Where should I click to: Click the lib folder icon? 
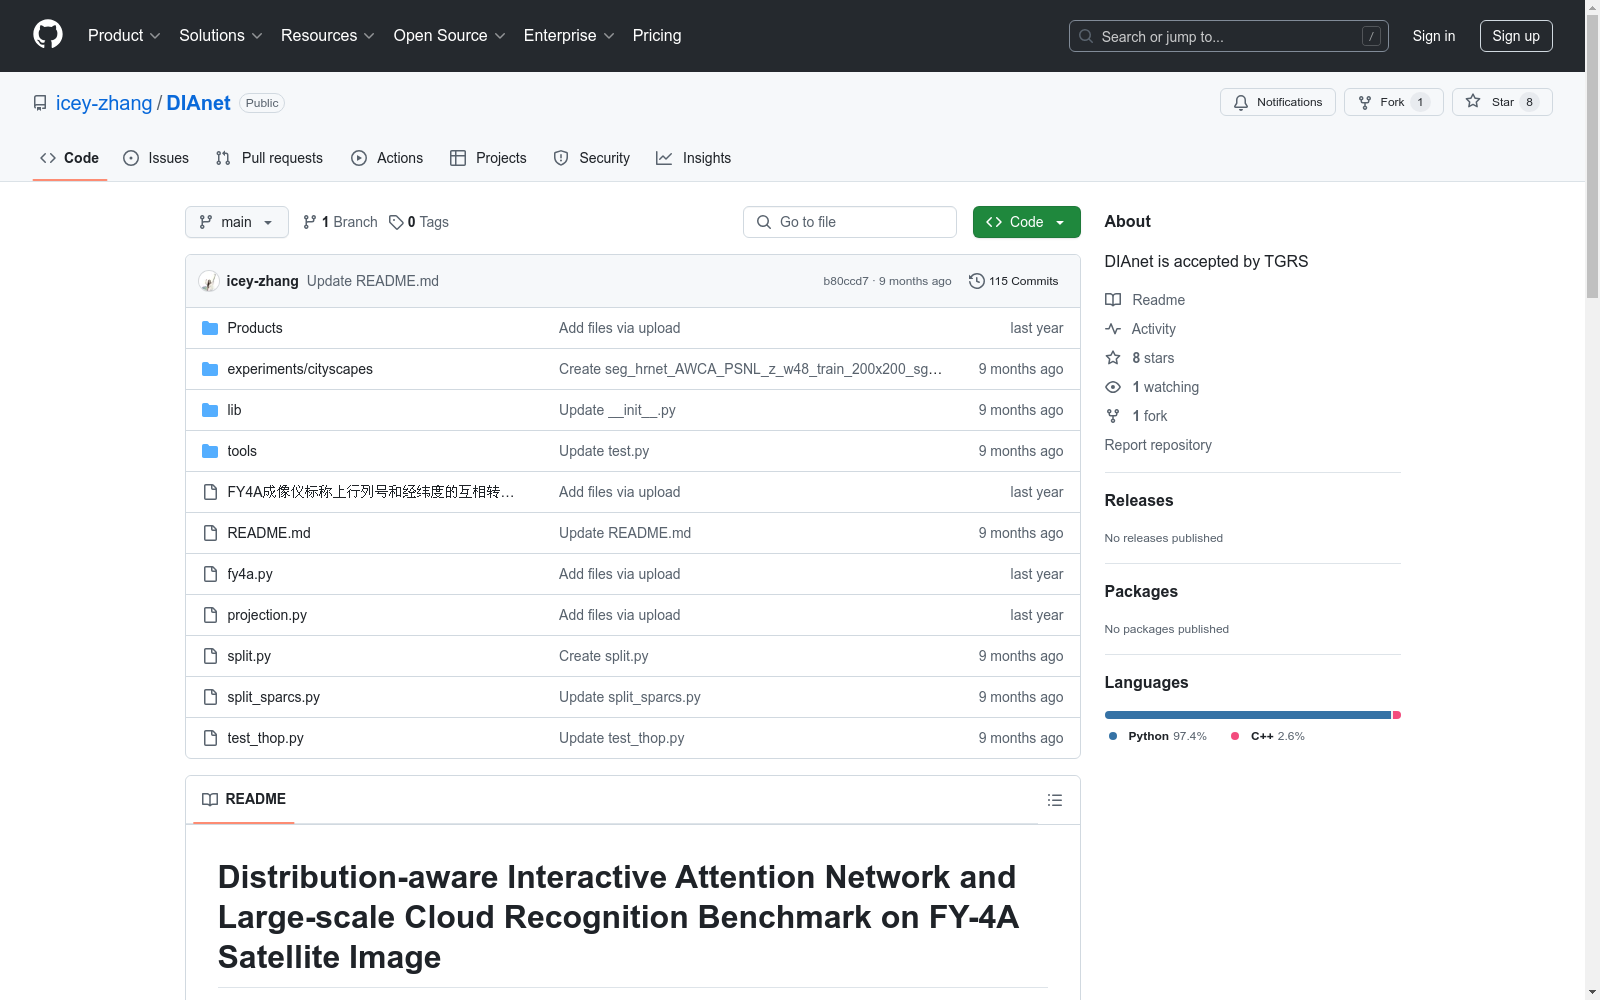pos(210,410)
